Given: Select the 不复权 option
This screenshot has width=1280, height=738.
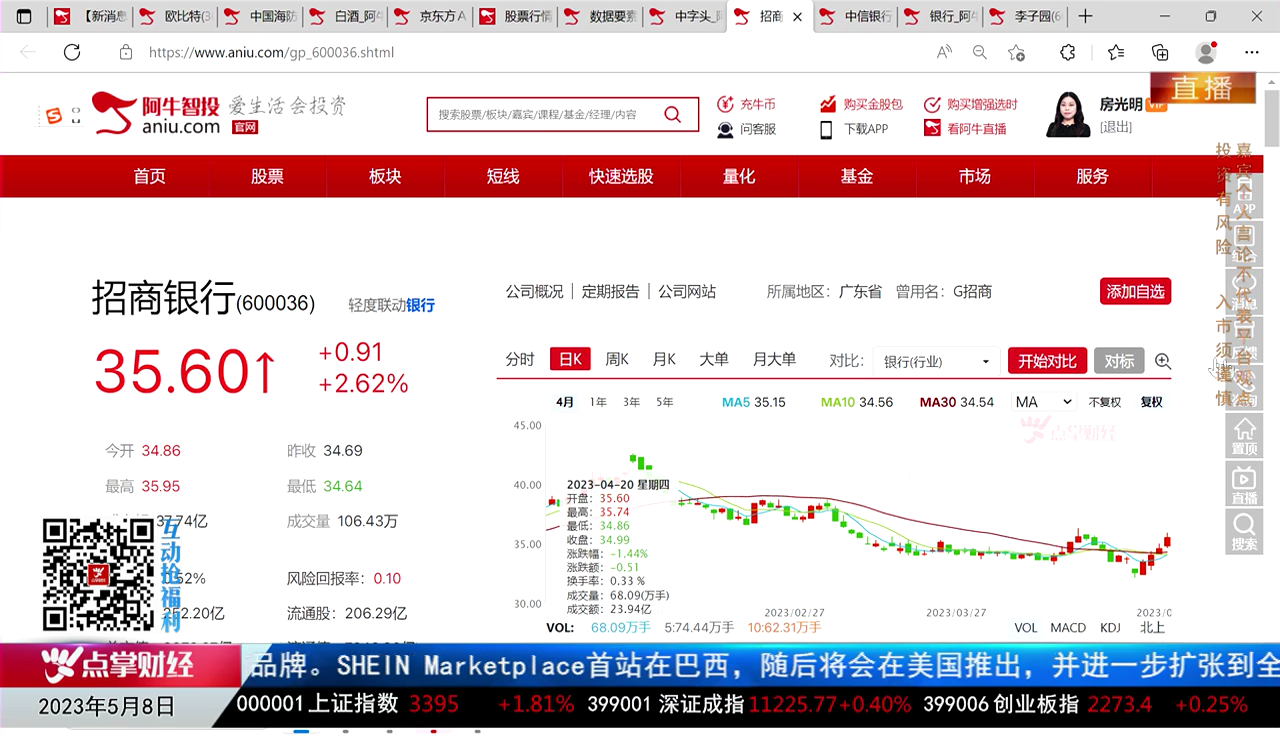Looking at the screenshot, I should [x=1105, y=402].
